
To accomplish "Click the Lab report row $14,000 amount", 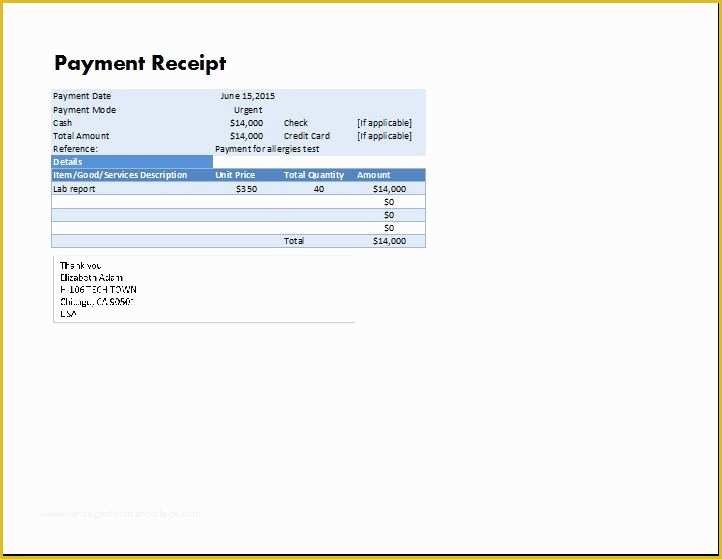I will coord(390,189).
